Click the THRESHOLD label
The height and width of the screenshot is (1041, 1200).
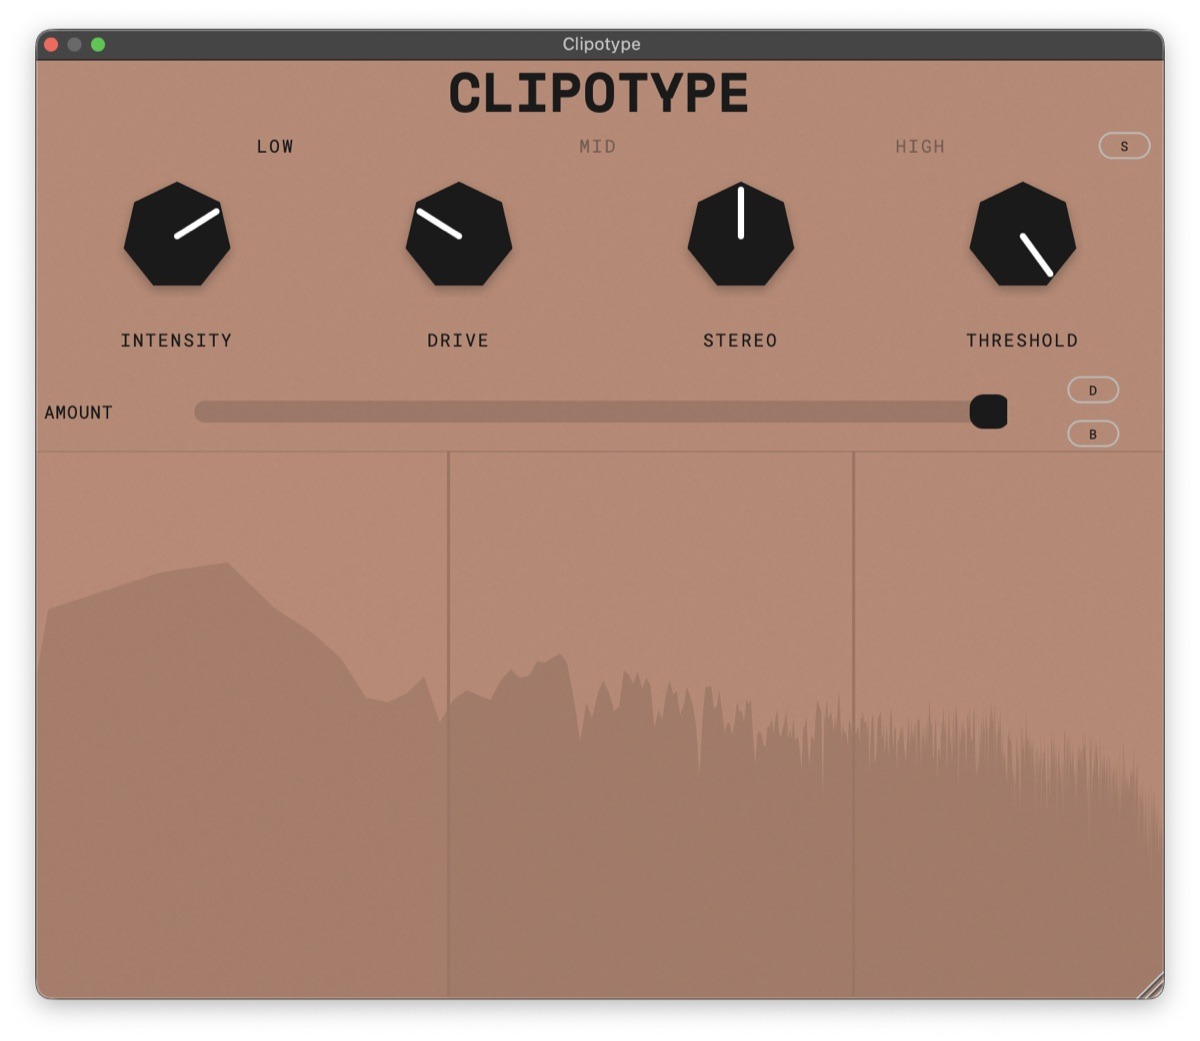coord(1022,340)
